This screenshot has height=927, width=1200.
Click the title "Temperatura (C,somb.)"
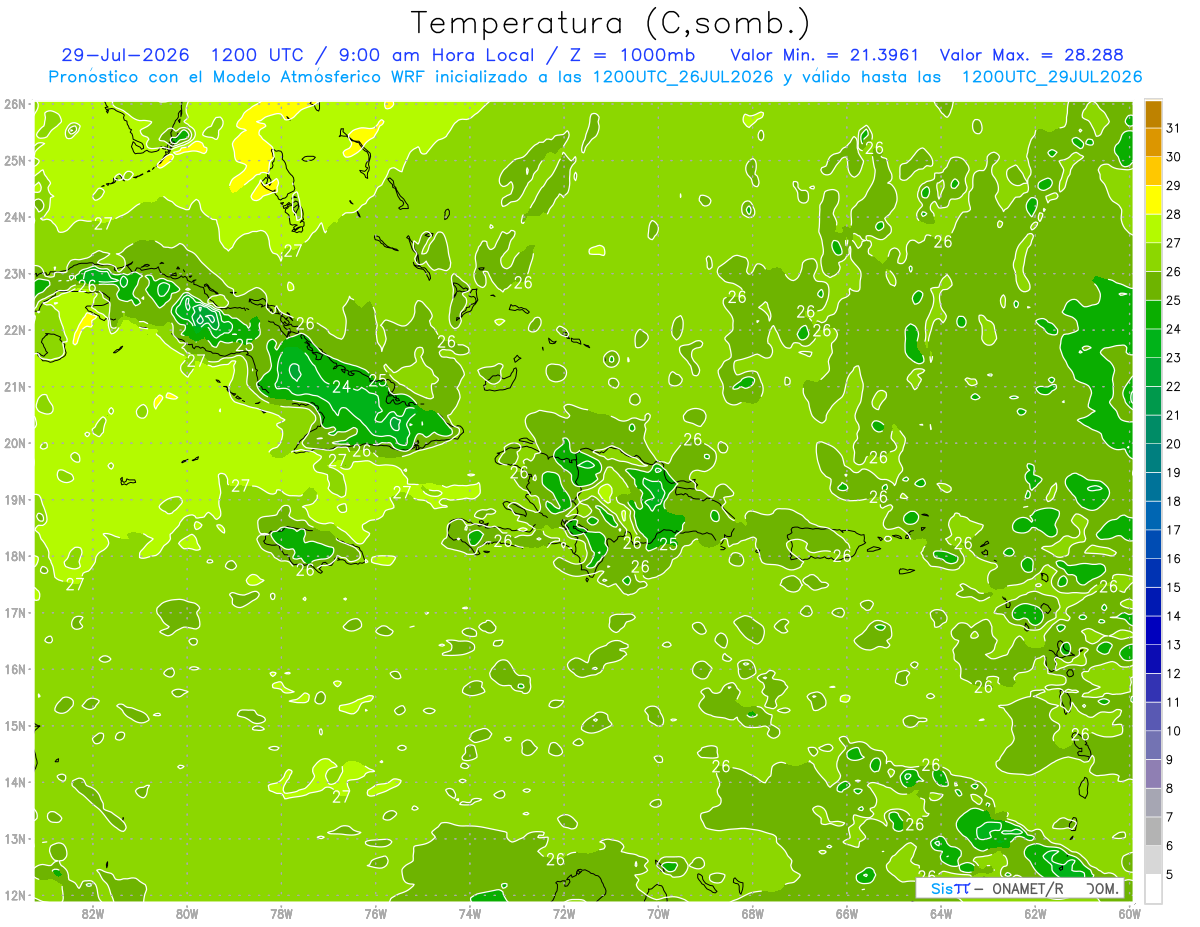pos(611,22)
